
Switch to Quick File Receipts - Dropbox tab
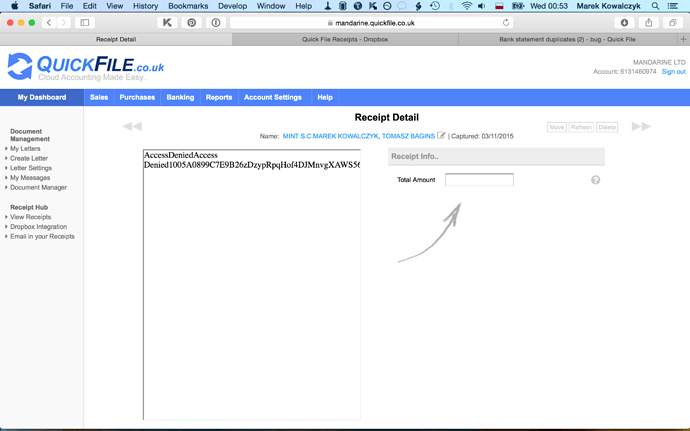point(344,39)
